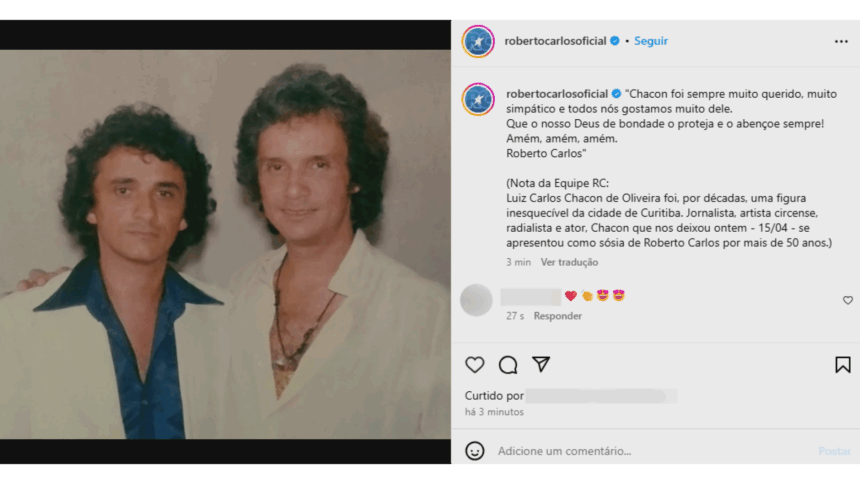Viewport: 860px width, 484px height.
Task: Click Responder on the emoji comment
Action: [x=557, y=316]
